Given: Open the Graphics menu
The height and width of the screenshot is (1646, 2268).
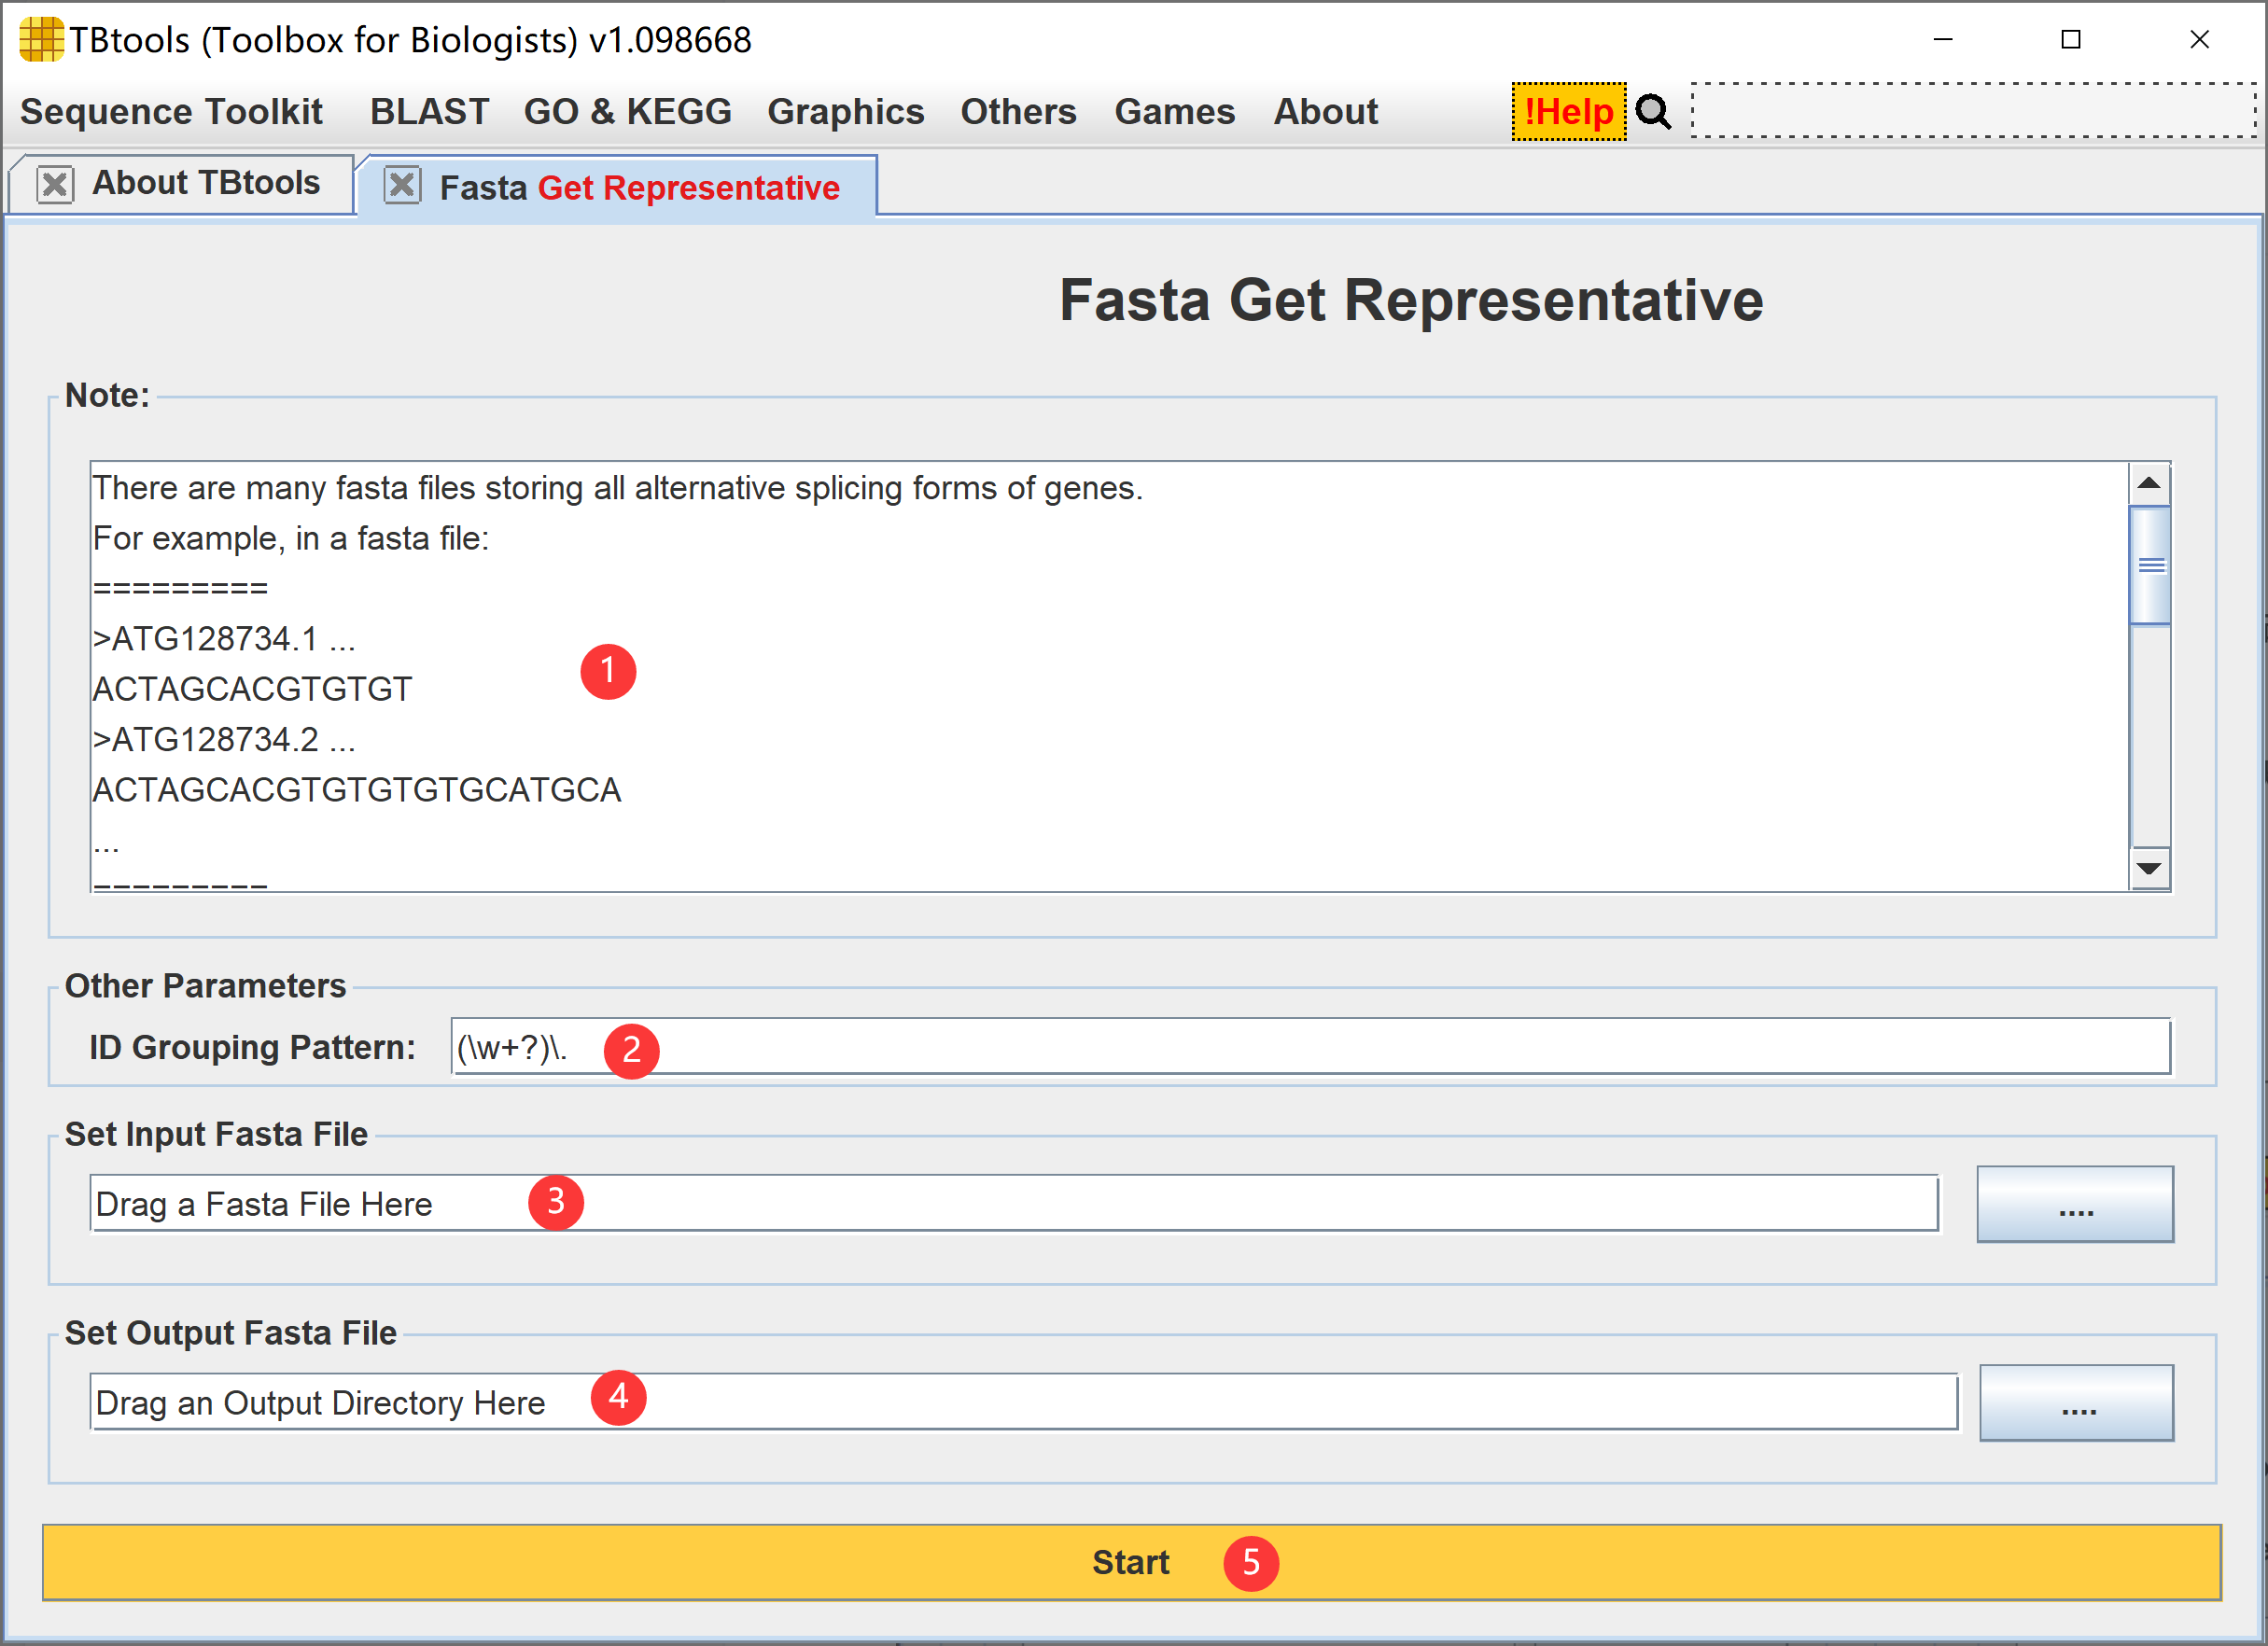Looking at the screenshot, I should coord(845,112).
